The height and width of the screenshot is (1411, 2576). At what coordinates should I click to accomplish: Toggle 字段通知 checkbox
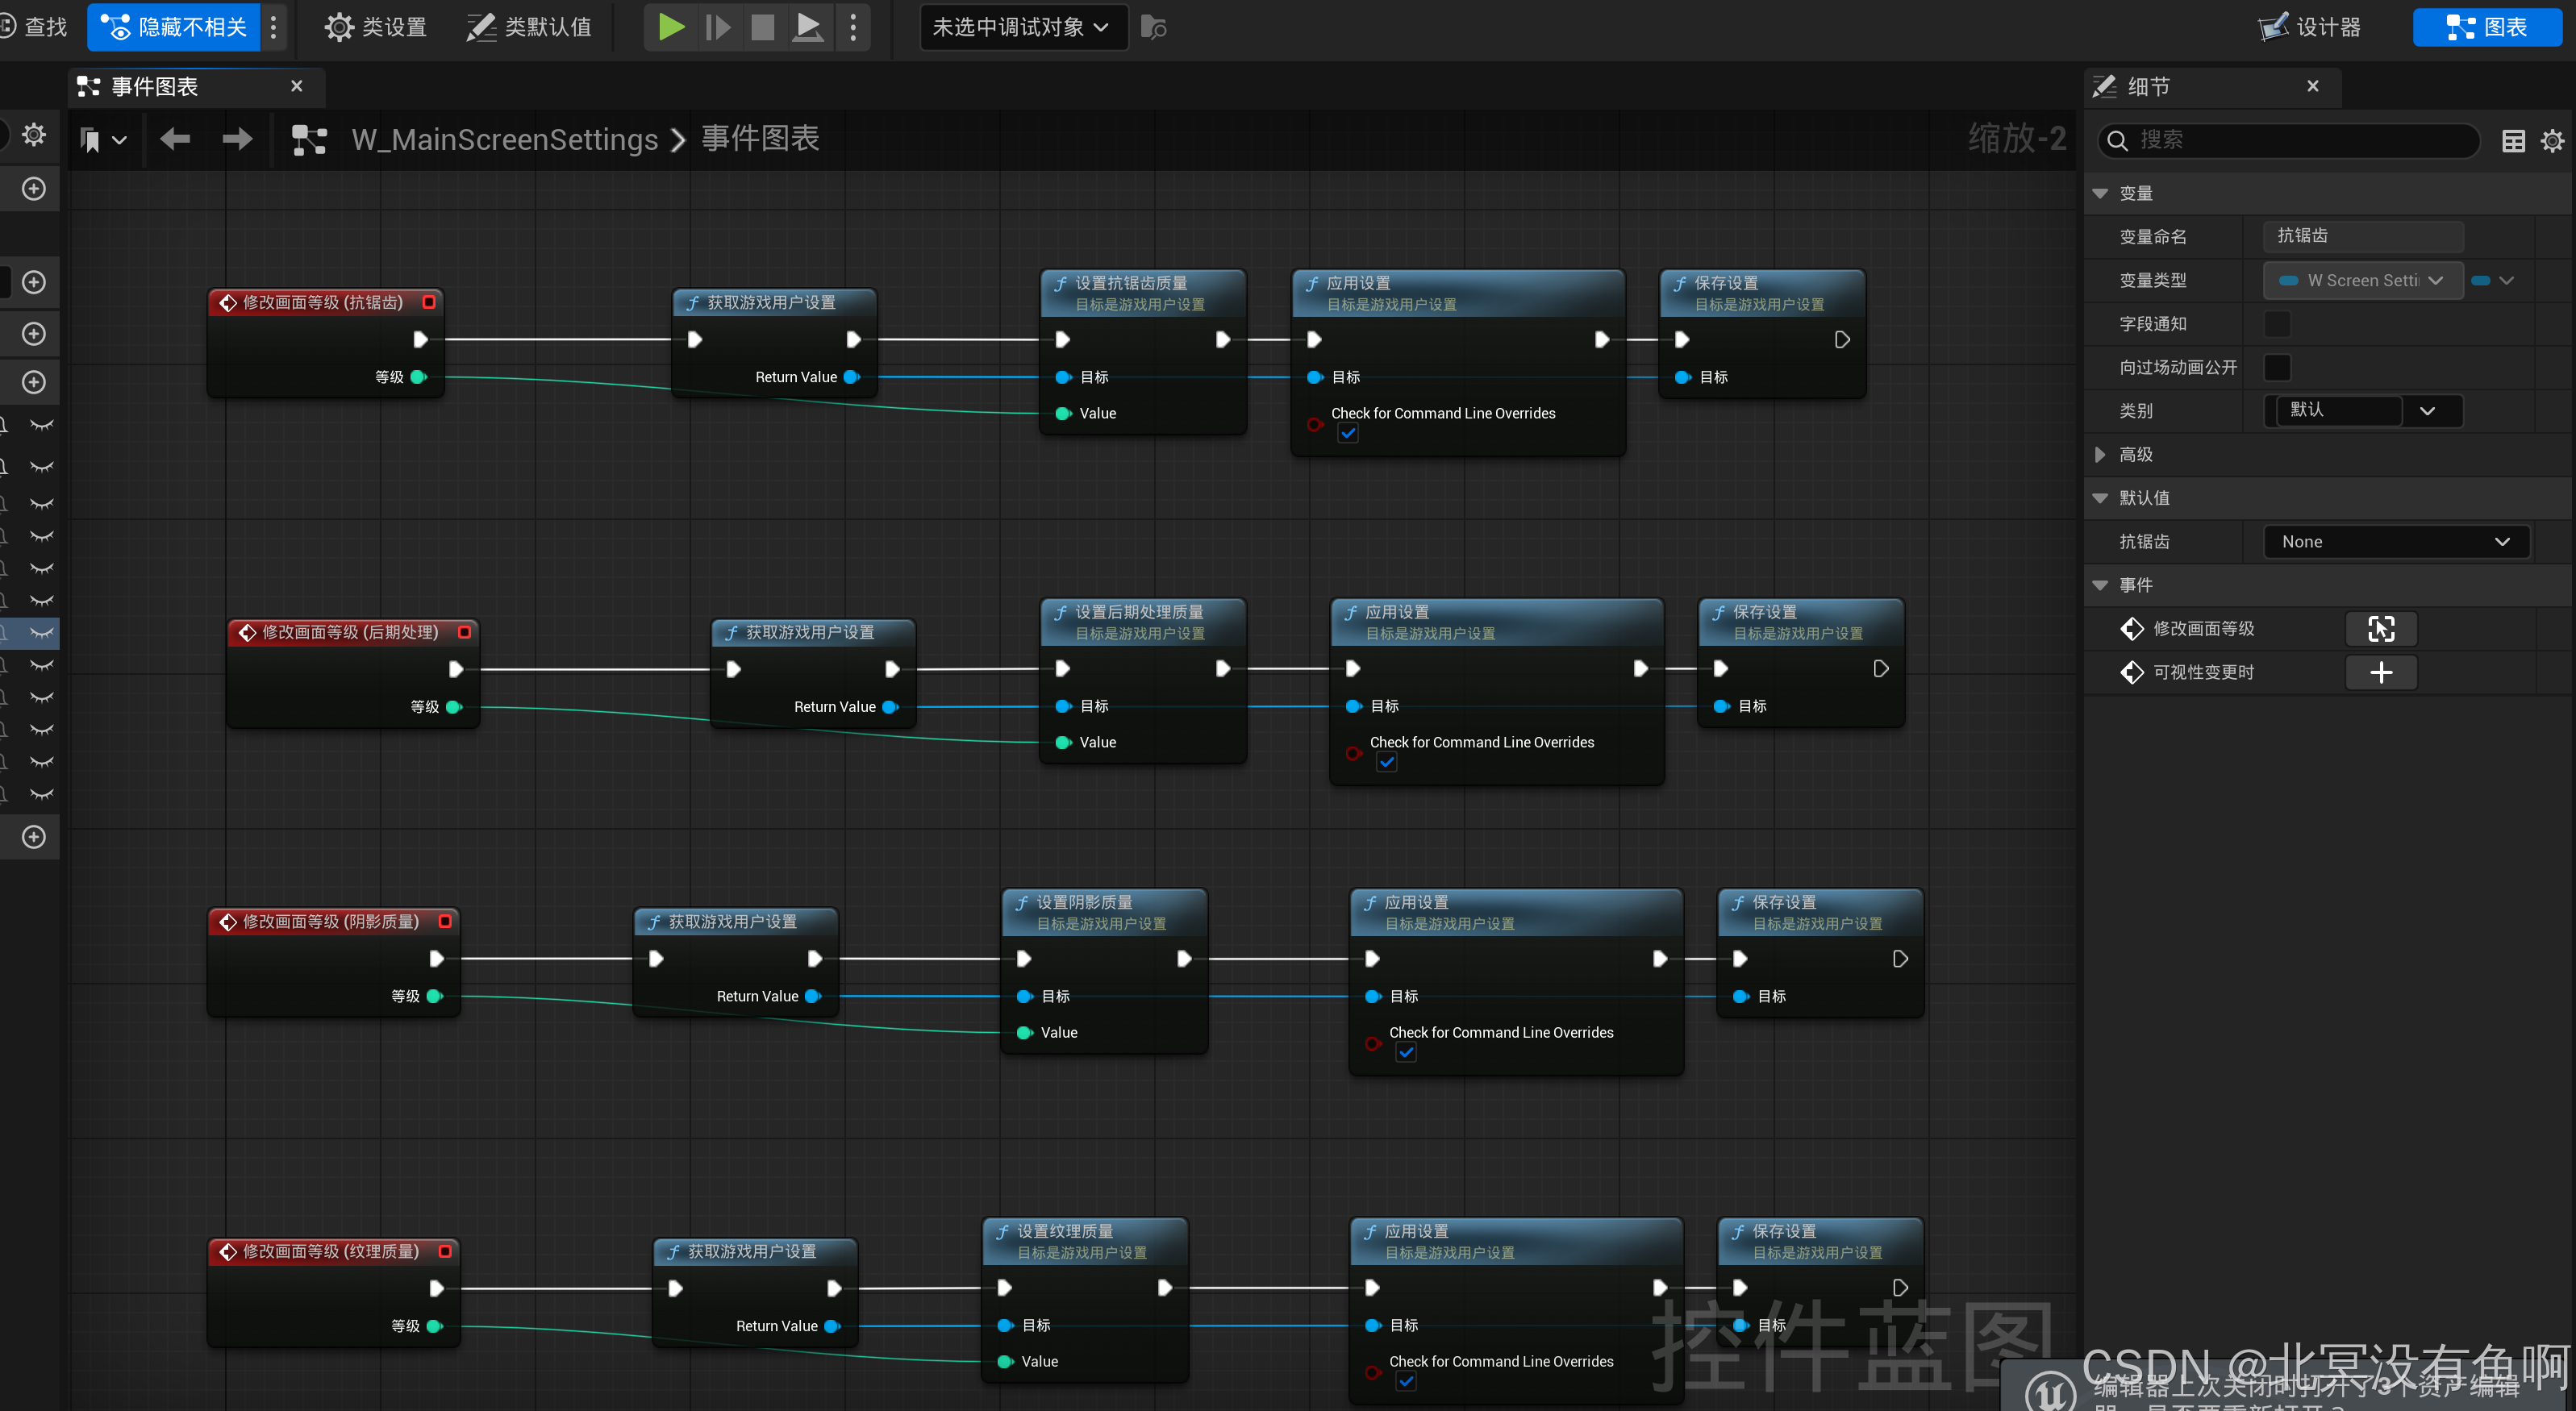(2277, 324)
